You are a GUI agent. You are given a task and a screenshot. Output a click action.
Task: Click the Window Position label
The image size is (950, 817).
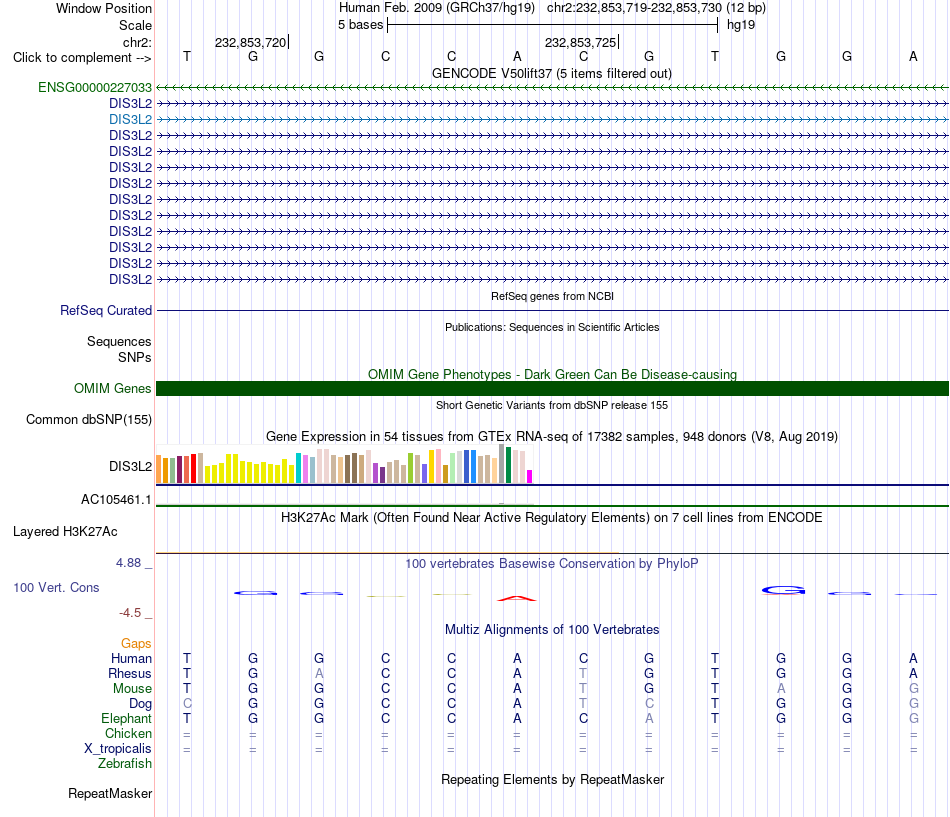click(104, 8)
